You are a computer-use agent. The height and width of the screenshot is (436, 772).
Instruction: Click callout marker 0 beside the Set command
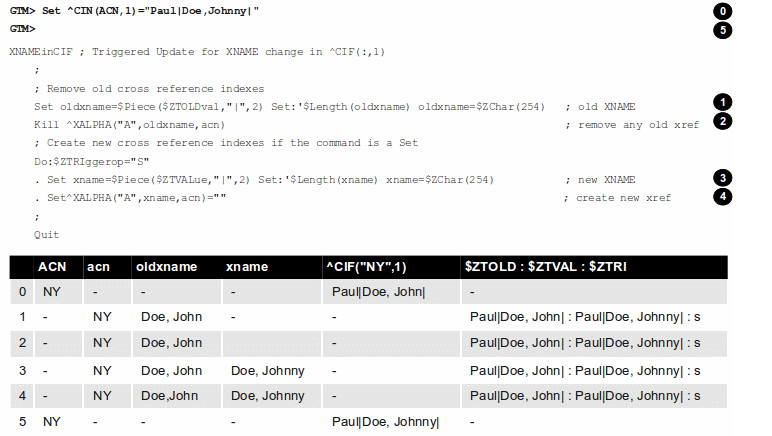coord(722,11)
